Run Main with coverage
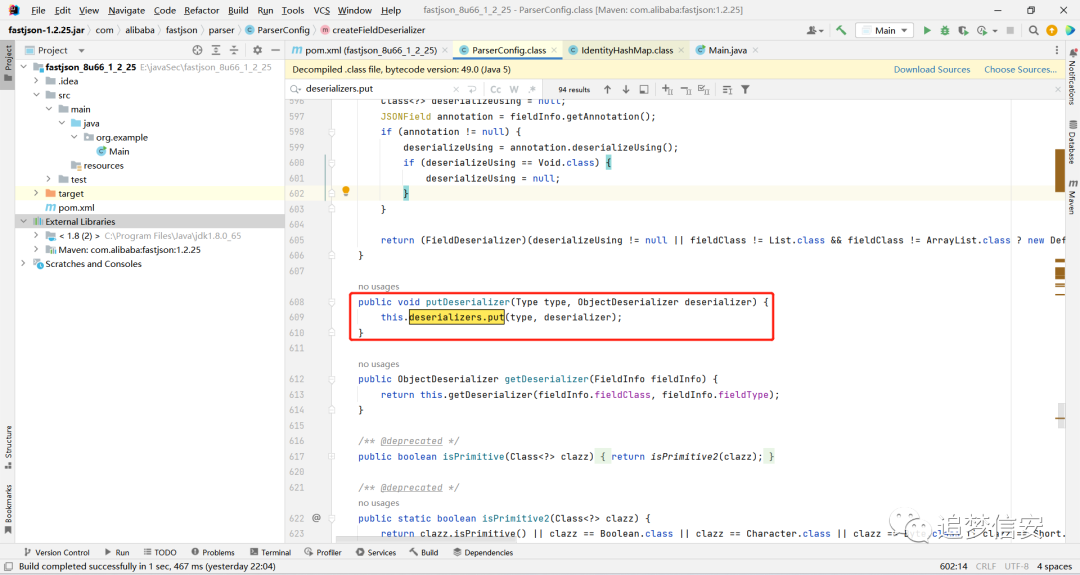Screen dimensions: 1080x575 point(963,30)
